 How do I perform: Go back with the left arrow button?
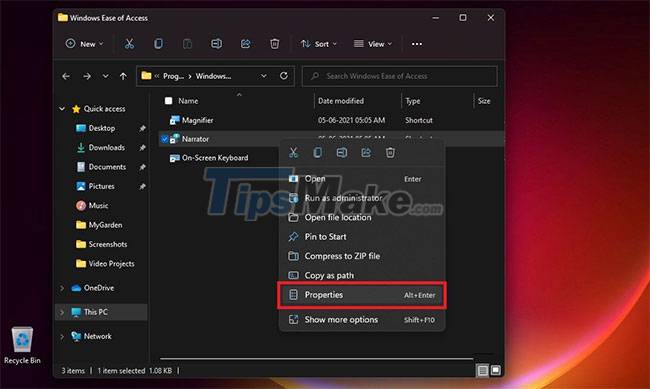[66, 76]
